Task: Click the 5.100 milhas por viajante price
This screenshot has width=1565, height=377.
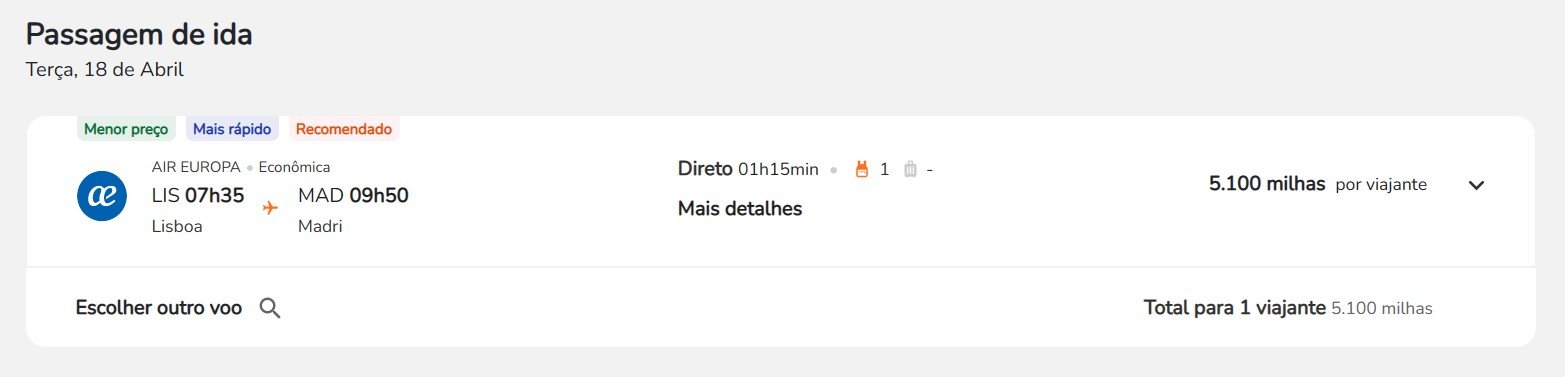Action: tap(1318, 184)
